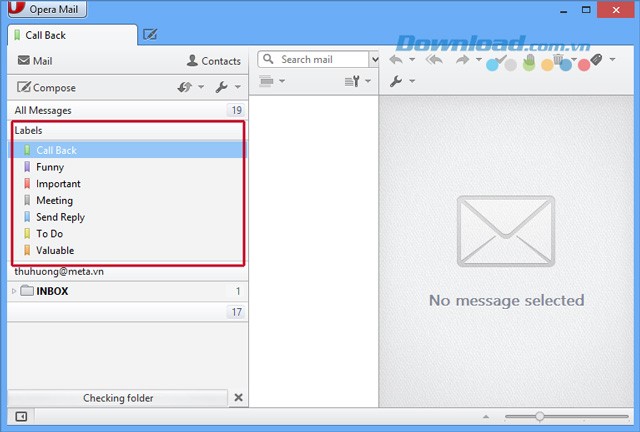Screen dimensions: 640x432
Task: Adjust the zoom slider handle
Action: (x=540, y=416)
